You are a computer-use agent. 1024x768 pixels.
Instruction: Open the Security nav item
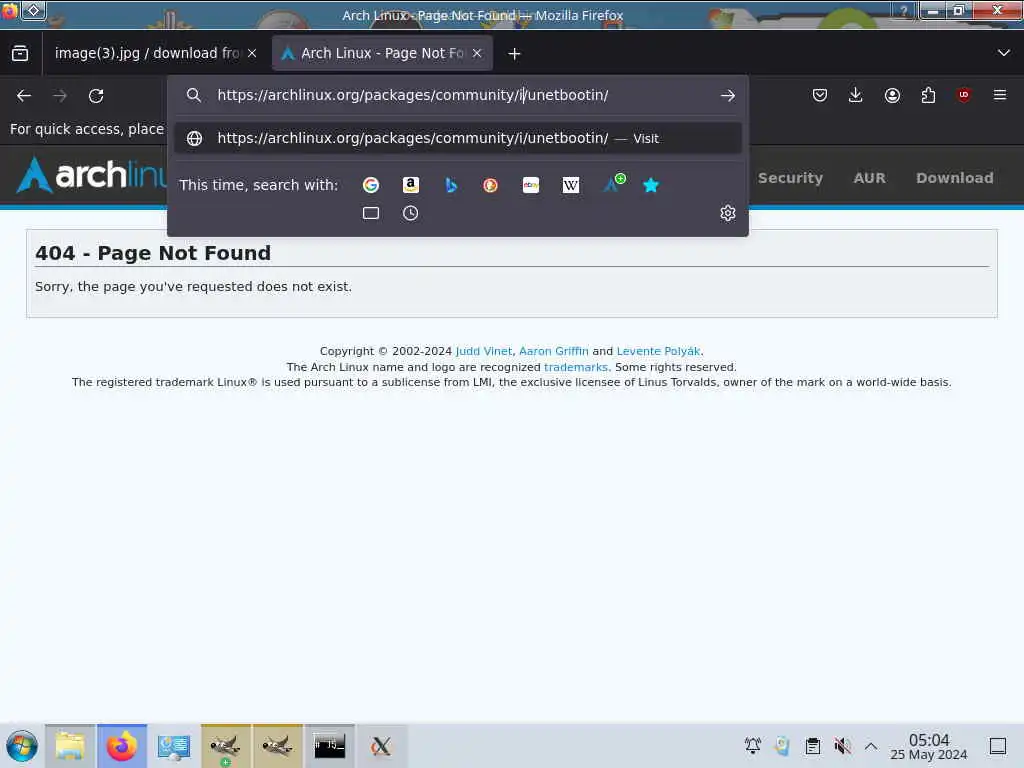click(790, 178)
